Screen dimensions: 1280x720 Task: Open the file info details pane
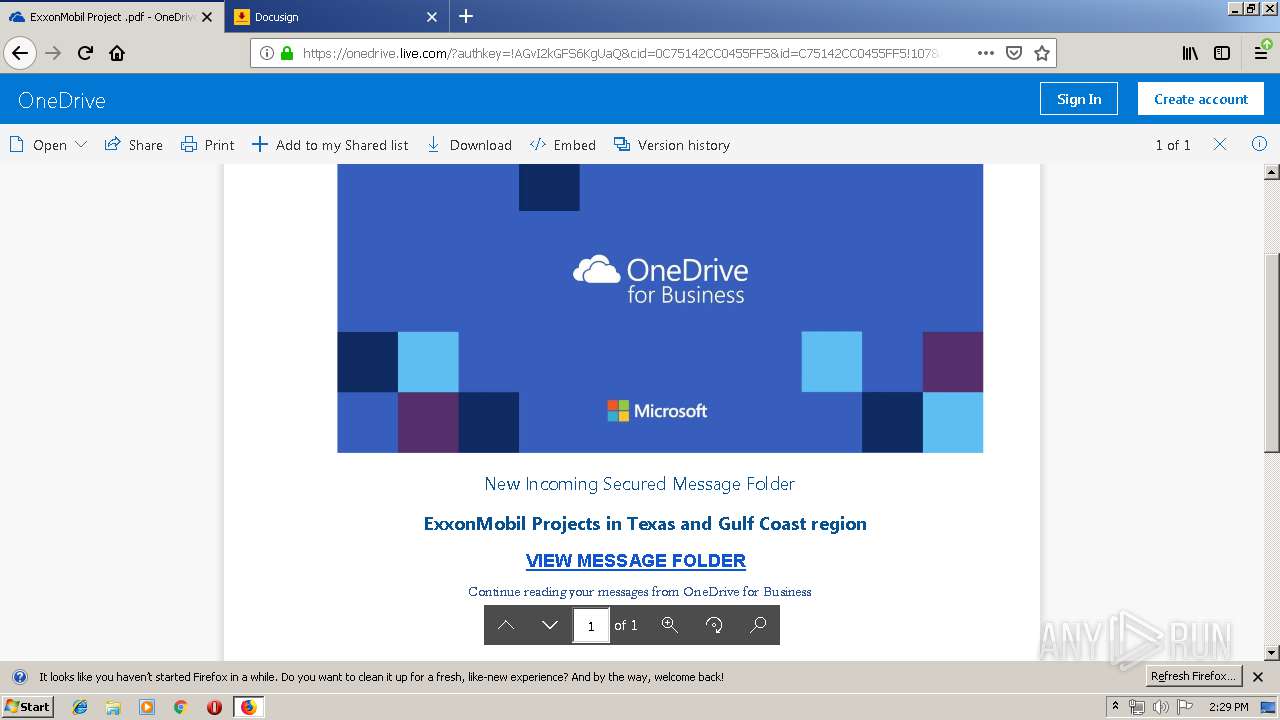1259,144
